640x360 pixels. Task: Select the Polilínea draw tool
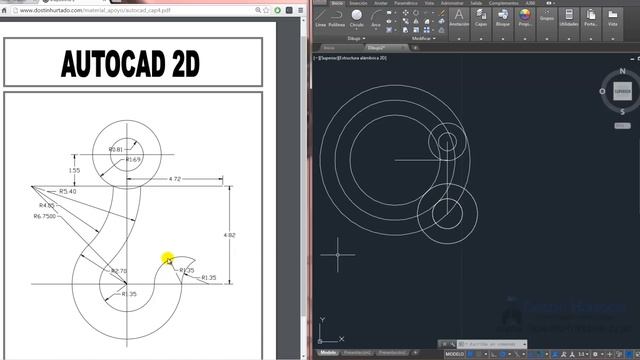(336, 18)
